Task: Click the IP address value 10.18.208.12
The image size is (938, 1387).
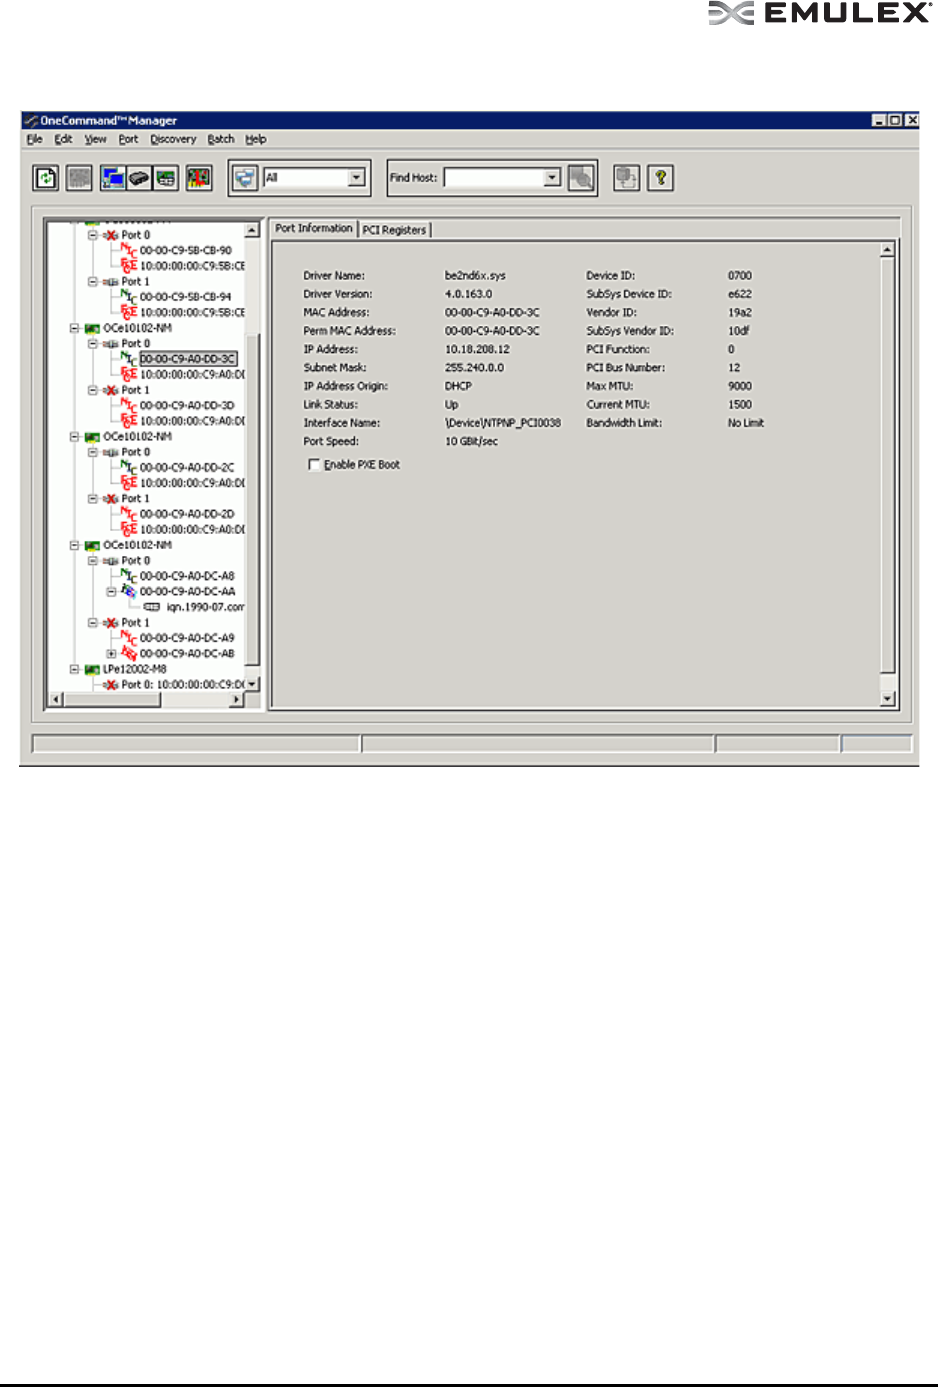Action: [x=477, y=349]
